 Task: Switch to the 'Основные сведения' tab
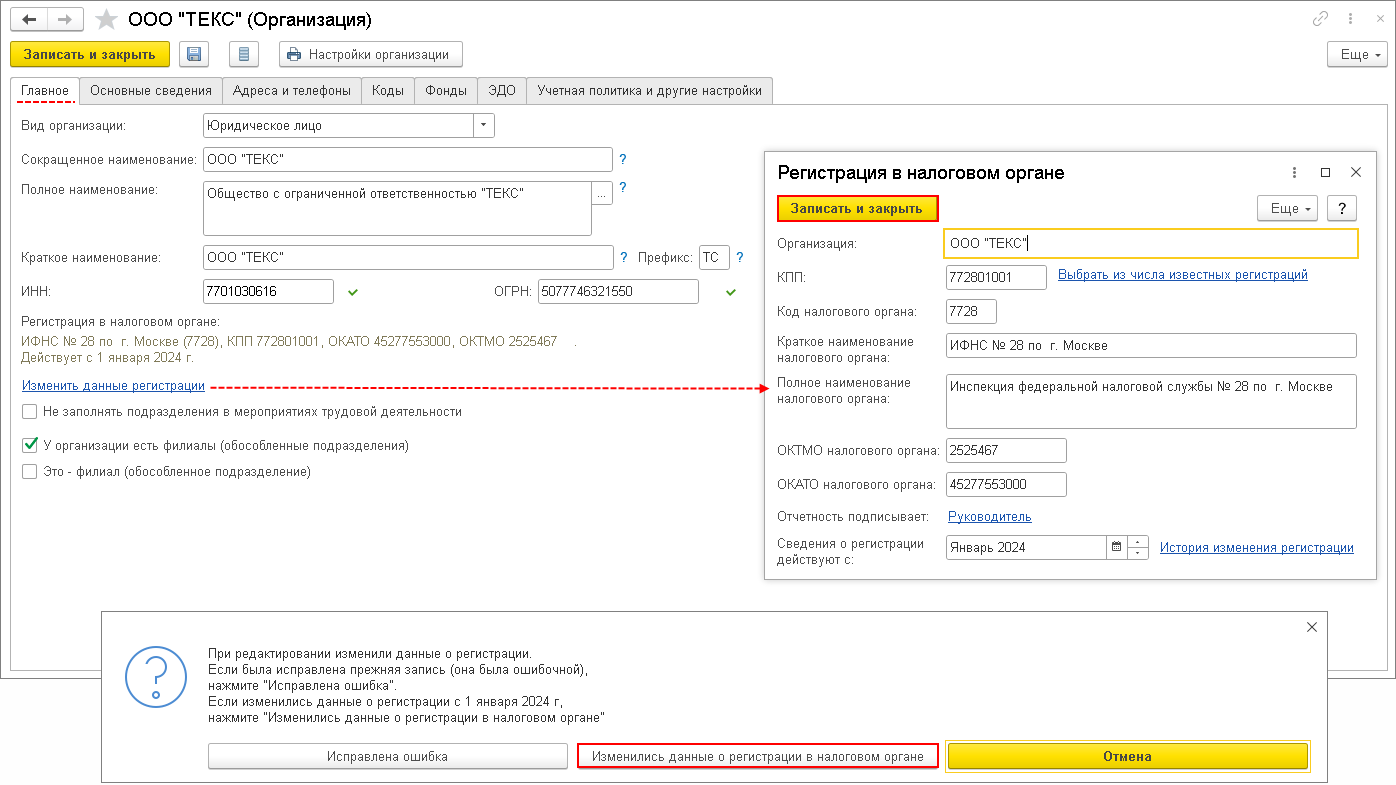pos(151,90)
